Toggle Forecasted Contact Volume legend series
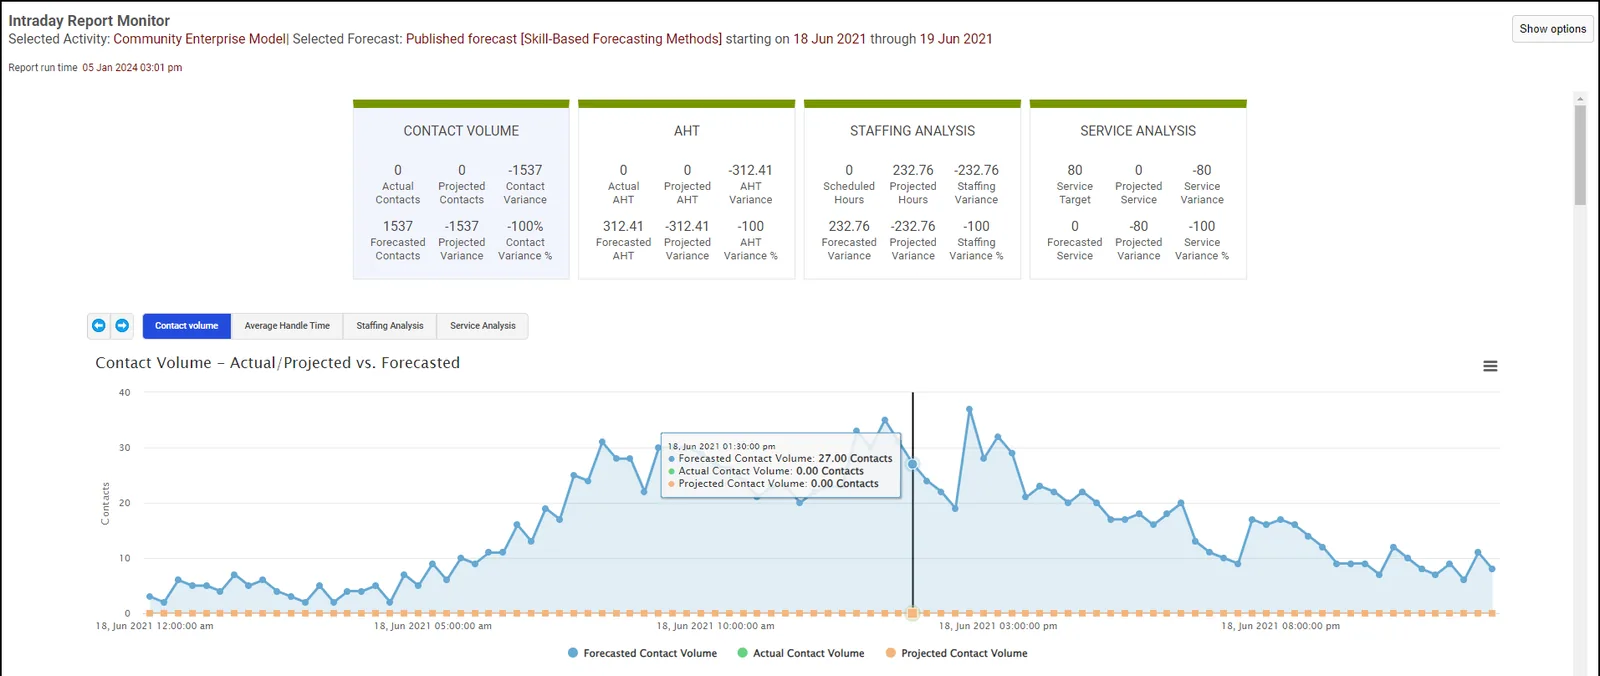 pos(642,653)
